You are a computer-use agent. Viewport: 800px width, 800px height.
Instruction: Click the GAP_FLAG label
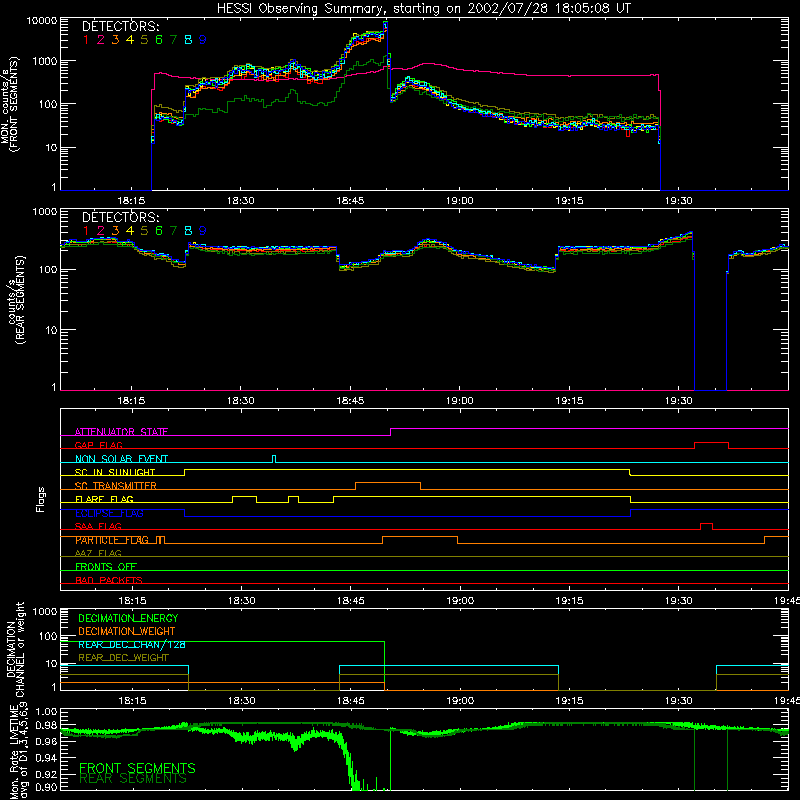[x=98, y=445]
